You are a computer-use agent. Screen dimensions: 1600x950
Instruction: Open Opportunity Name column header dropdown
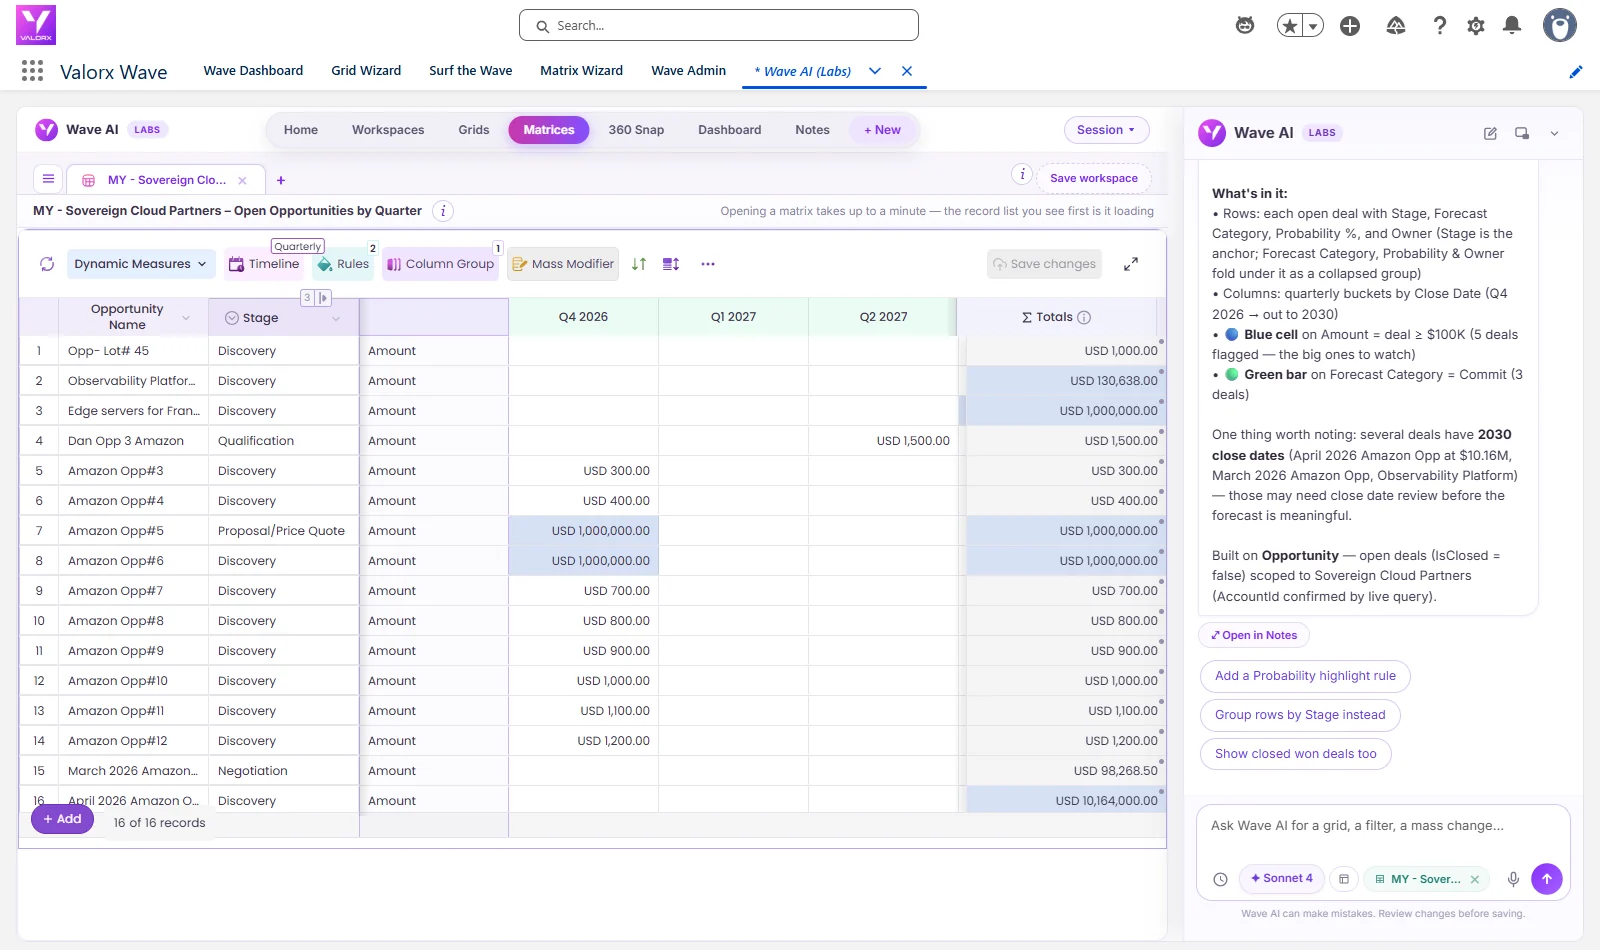[186, 318]
